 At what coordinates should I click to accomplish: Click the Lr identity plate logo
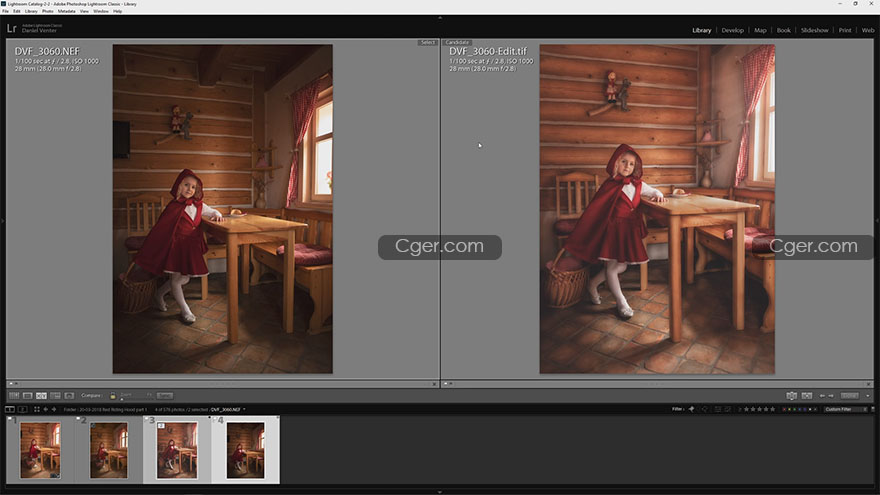click(12, 28)
